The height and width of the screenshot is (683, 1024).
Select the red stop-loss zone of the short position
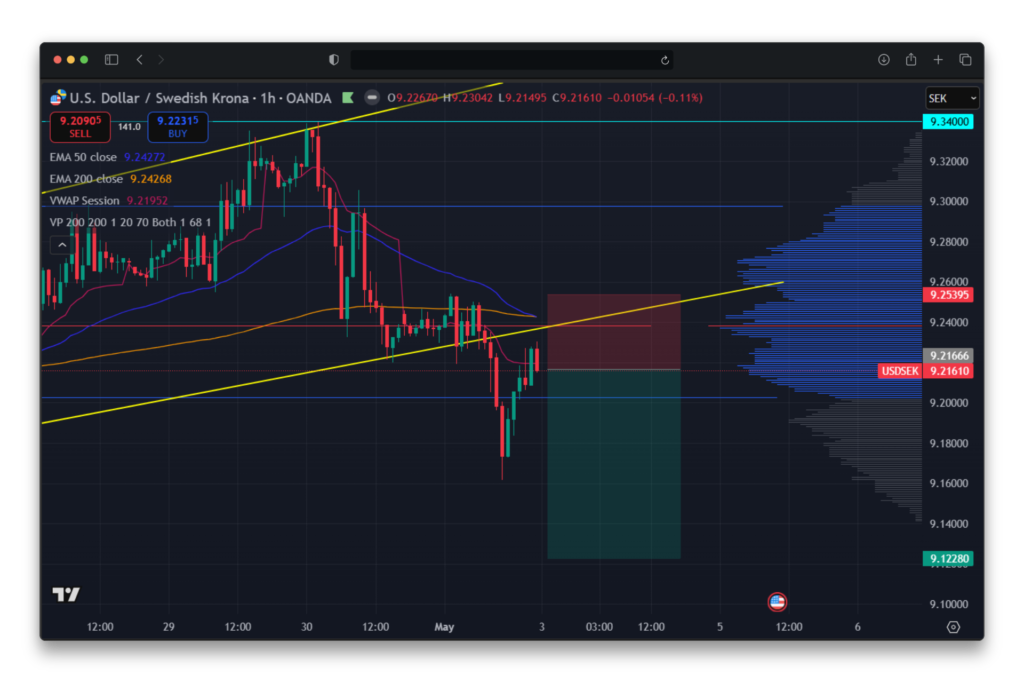click(x=614, y=332)
